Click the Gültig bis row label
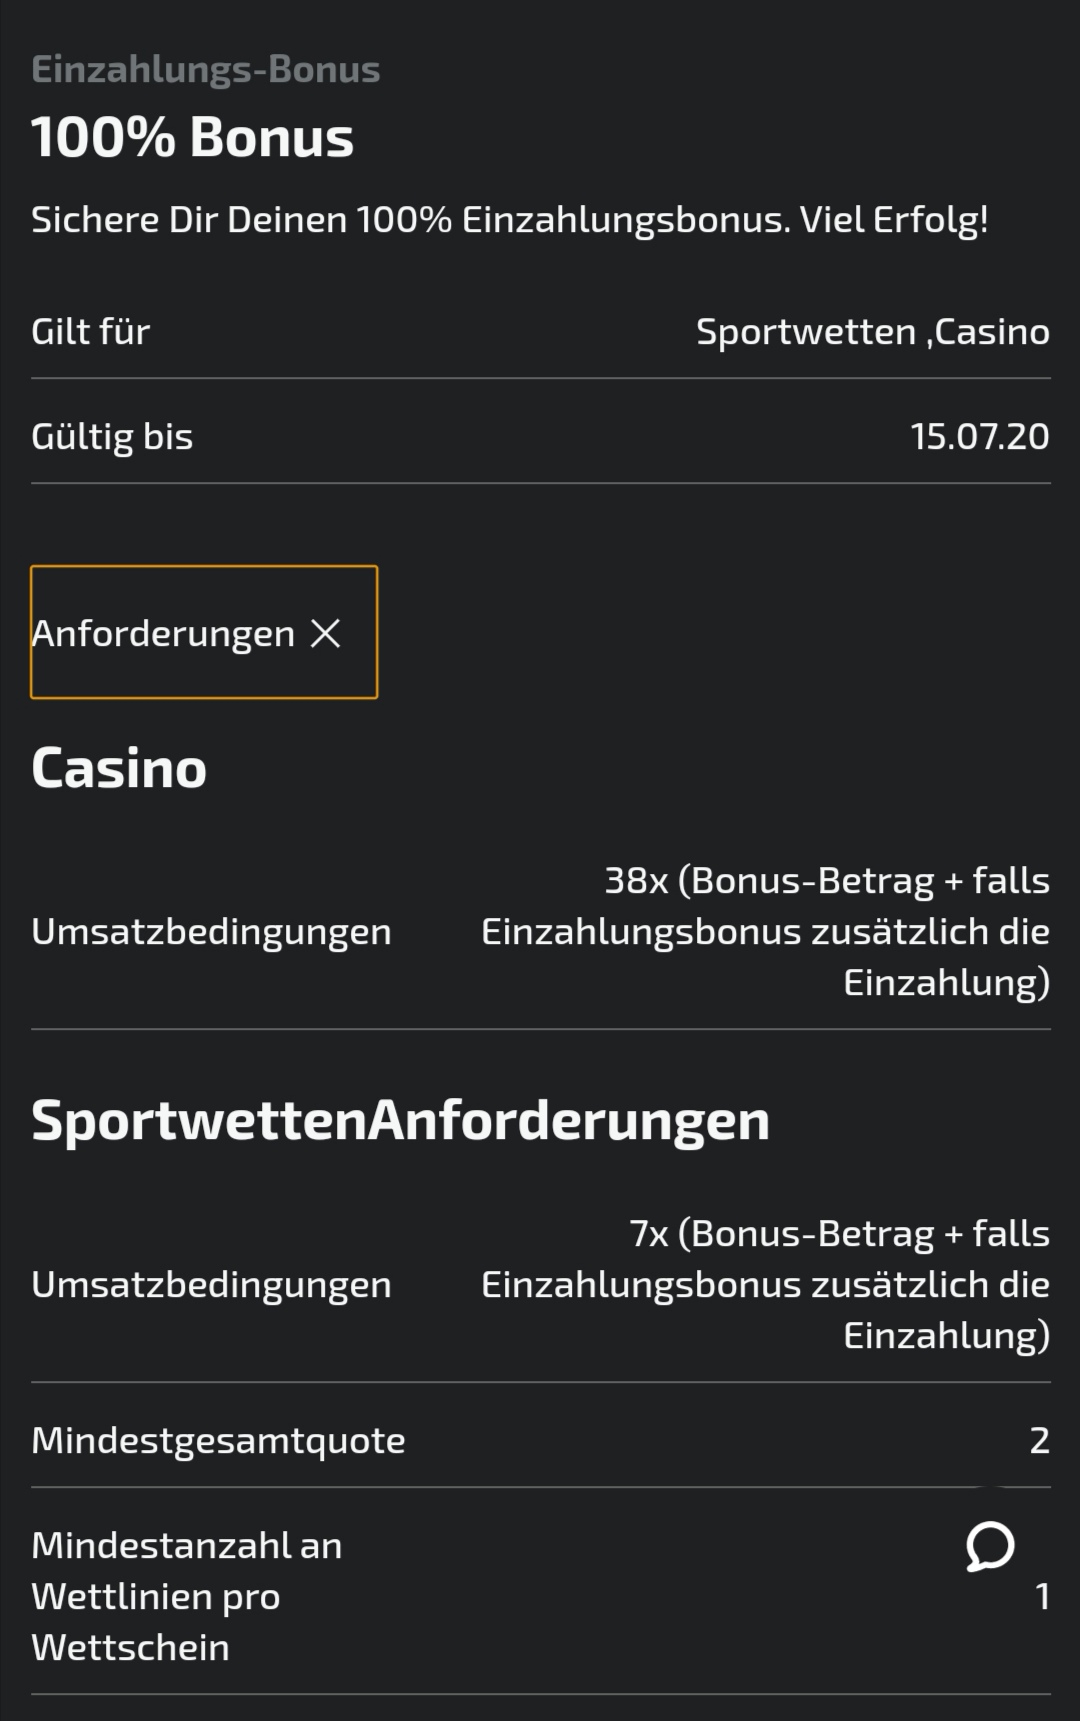This screenshot has height=1721, width=1080. tap(112, 436)
